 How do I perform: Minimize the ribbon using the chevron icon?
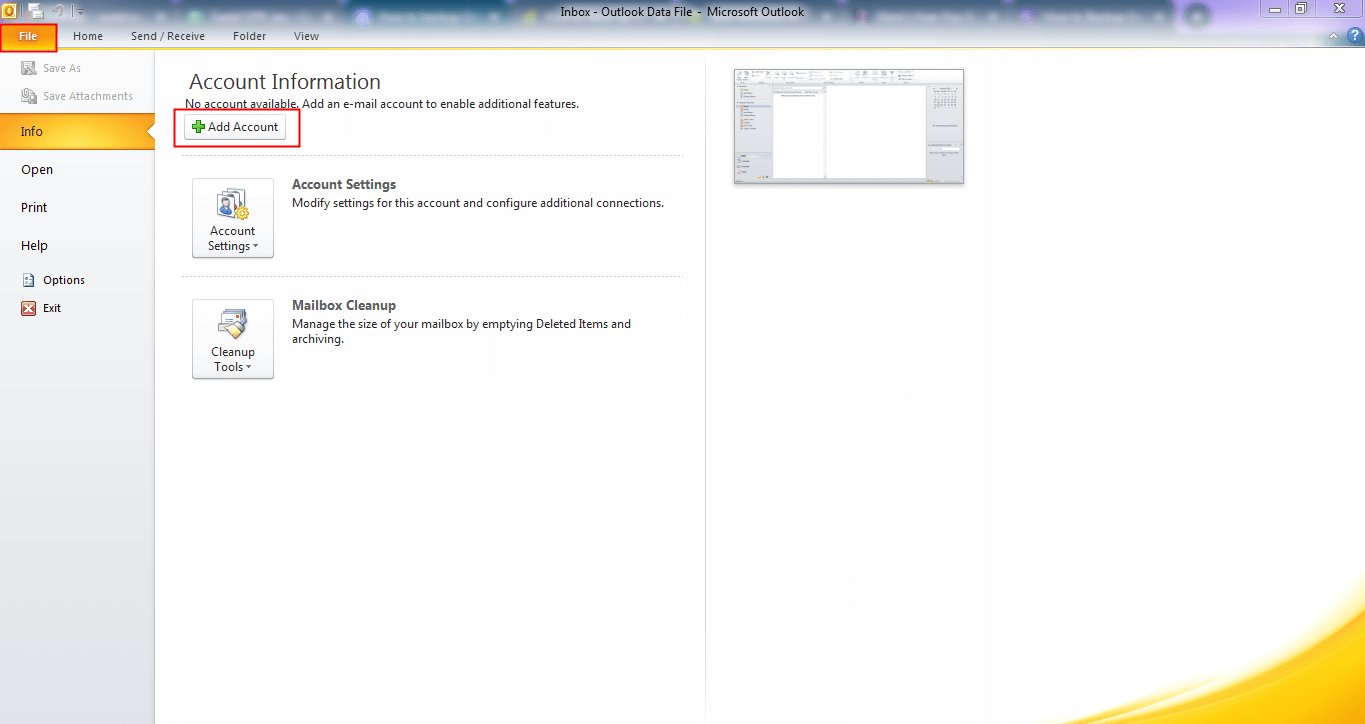[1333, 37]
